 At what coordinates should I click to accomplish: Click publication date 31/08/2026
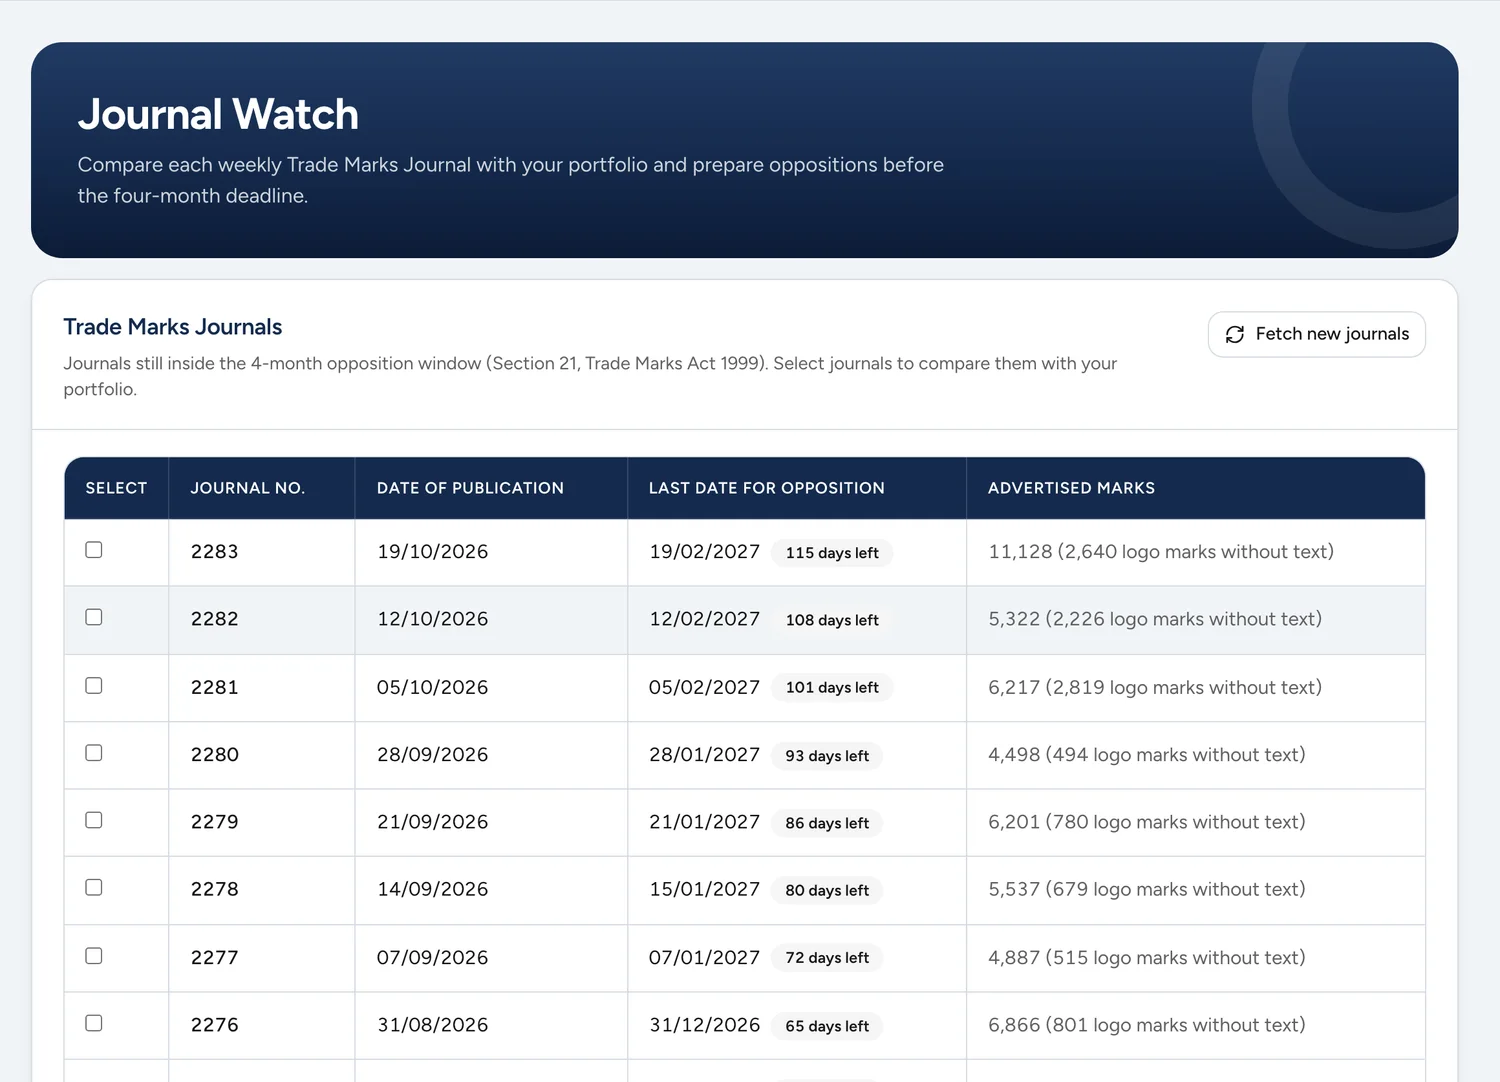click(x=433, y=1025)
